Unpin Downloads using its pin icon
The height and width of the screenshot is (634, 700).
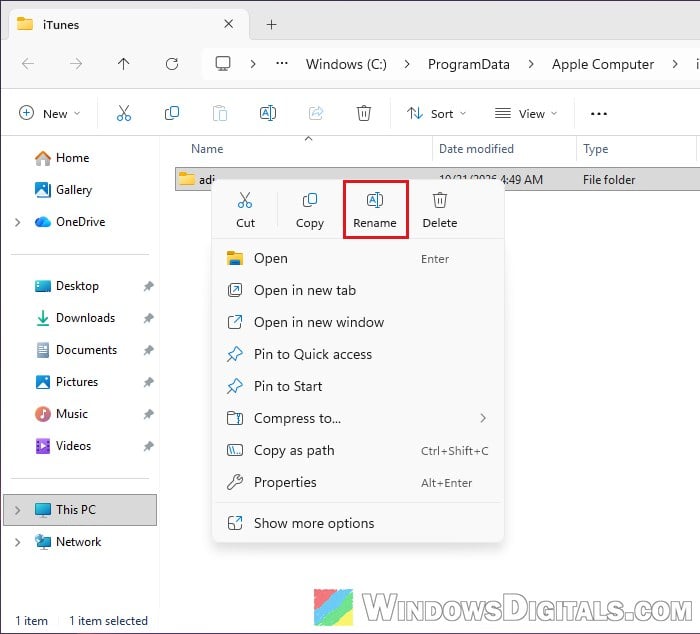click(148, 318)
